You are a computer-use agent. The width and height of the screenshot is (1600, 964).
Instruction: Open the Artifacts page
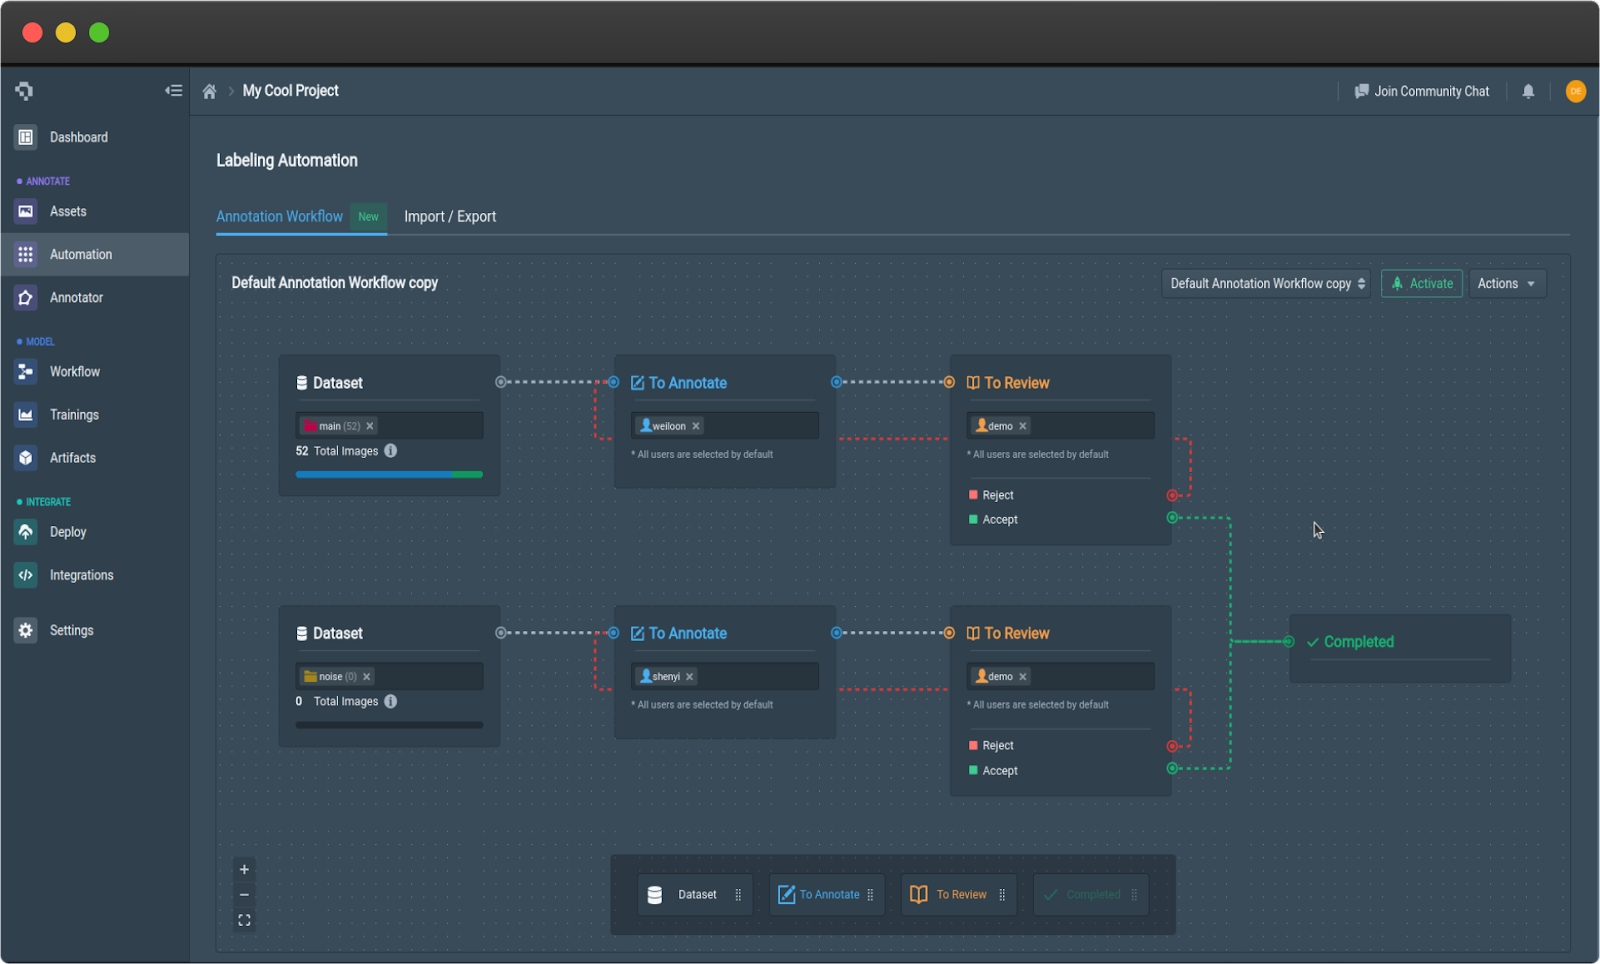pos(72,457)
